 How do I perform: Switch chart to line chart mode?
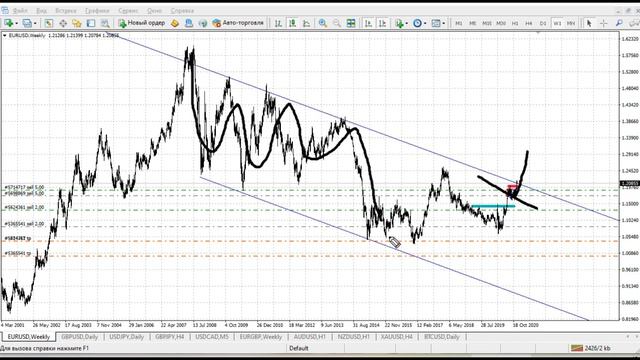(x=306, y=23)
